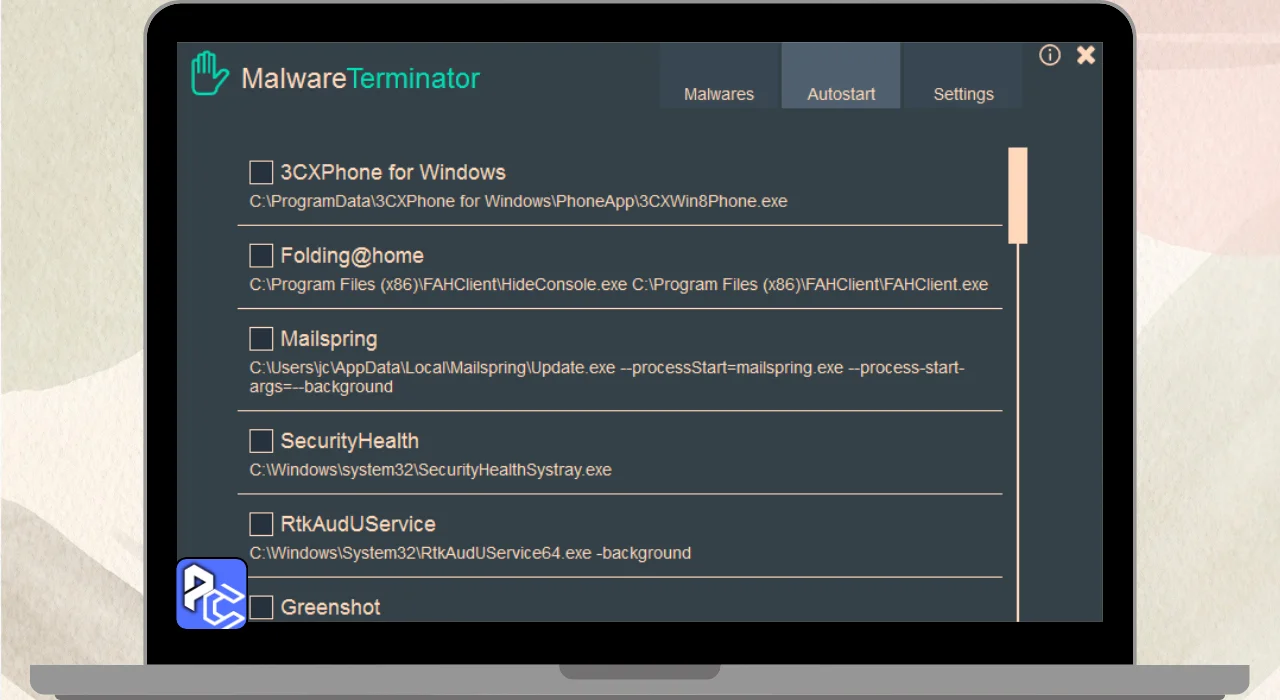This screenshot has height=700, width=1280.
Task: Click the 3CXPhone for Windows entry name
Action: (393, 172)
